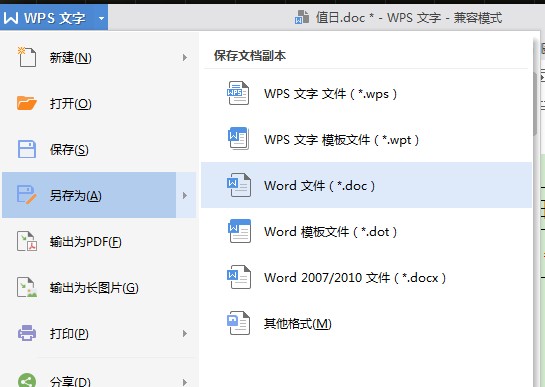The image size is (545, 387).
Task: Click the Save floppy disk icon
Action: (x=27, y=149)
